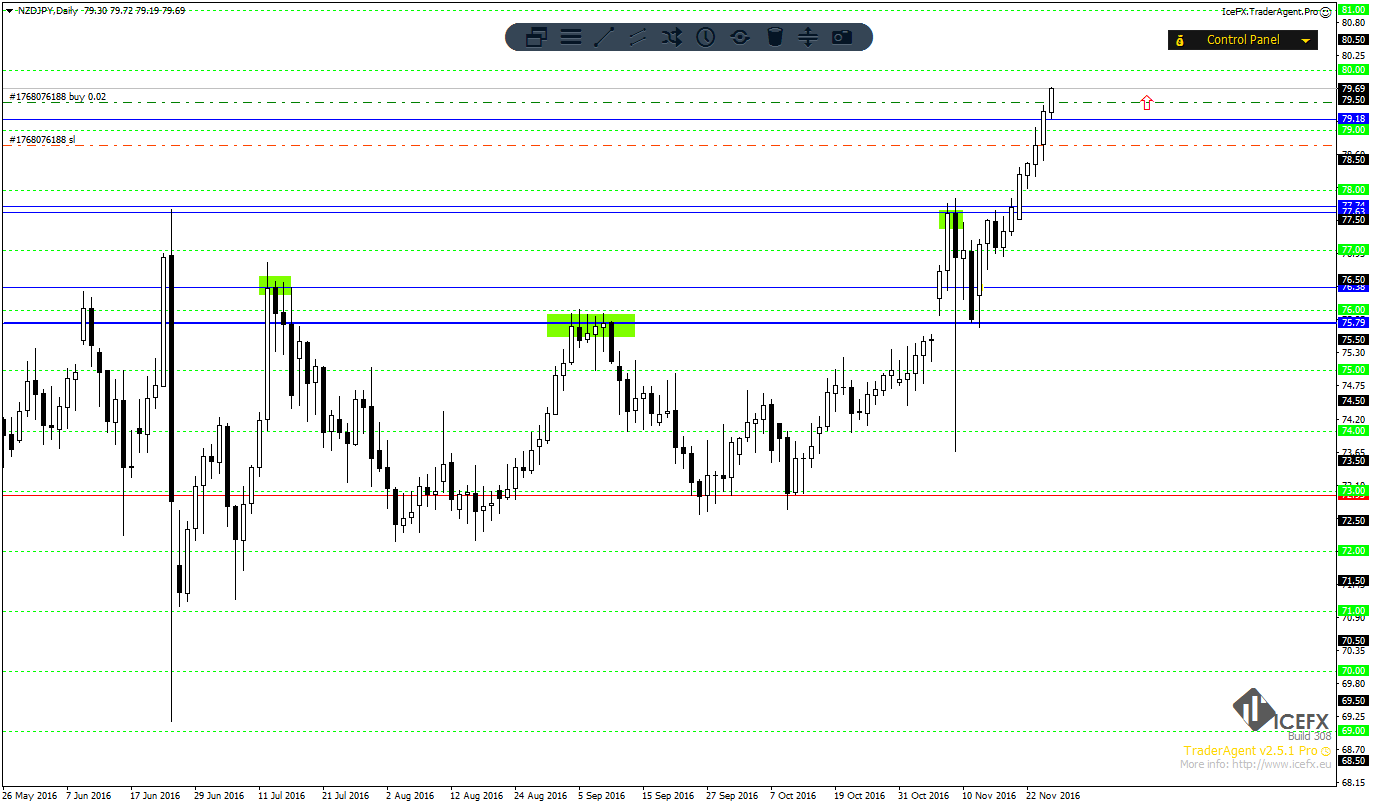The height and width of the screenshot is (807, 1376).
Task: Click the vertical compress arrows icon
Action: click(x=808, y=37)
